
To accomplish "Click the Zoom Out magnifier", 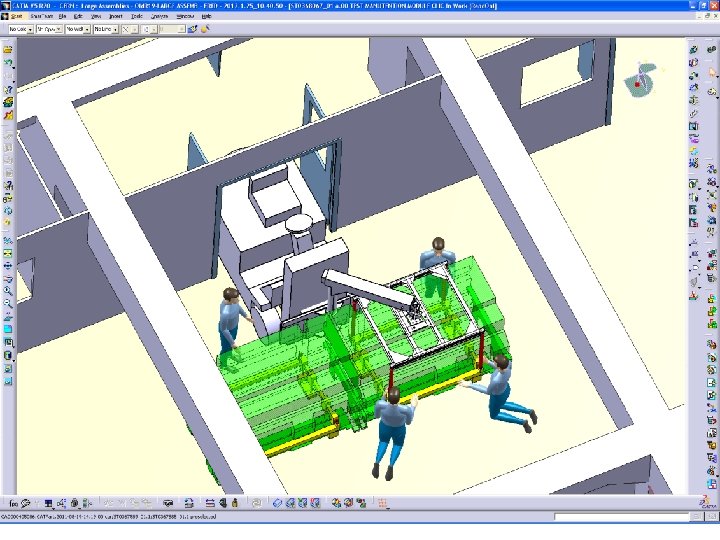I will tap(8, 304).
